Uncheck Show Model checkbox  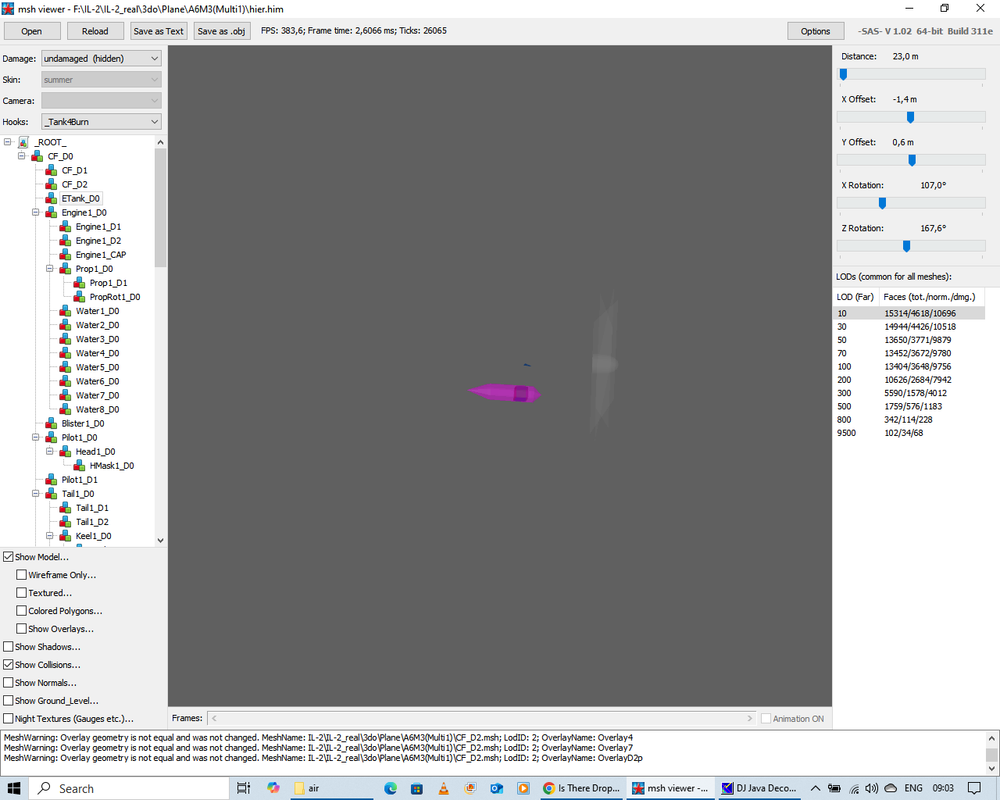point(8,557)
